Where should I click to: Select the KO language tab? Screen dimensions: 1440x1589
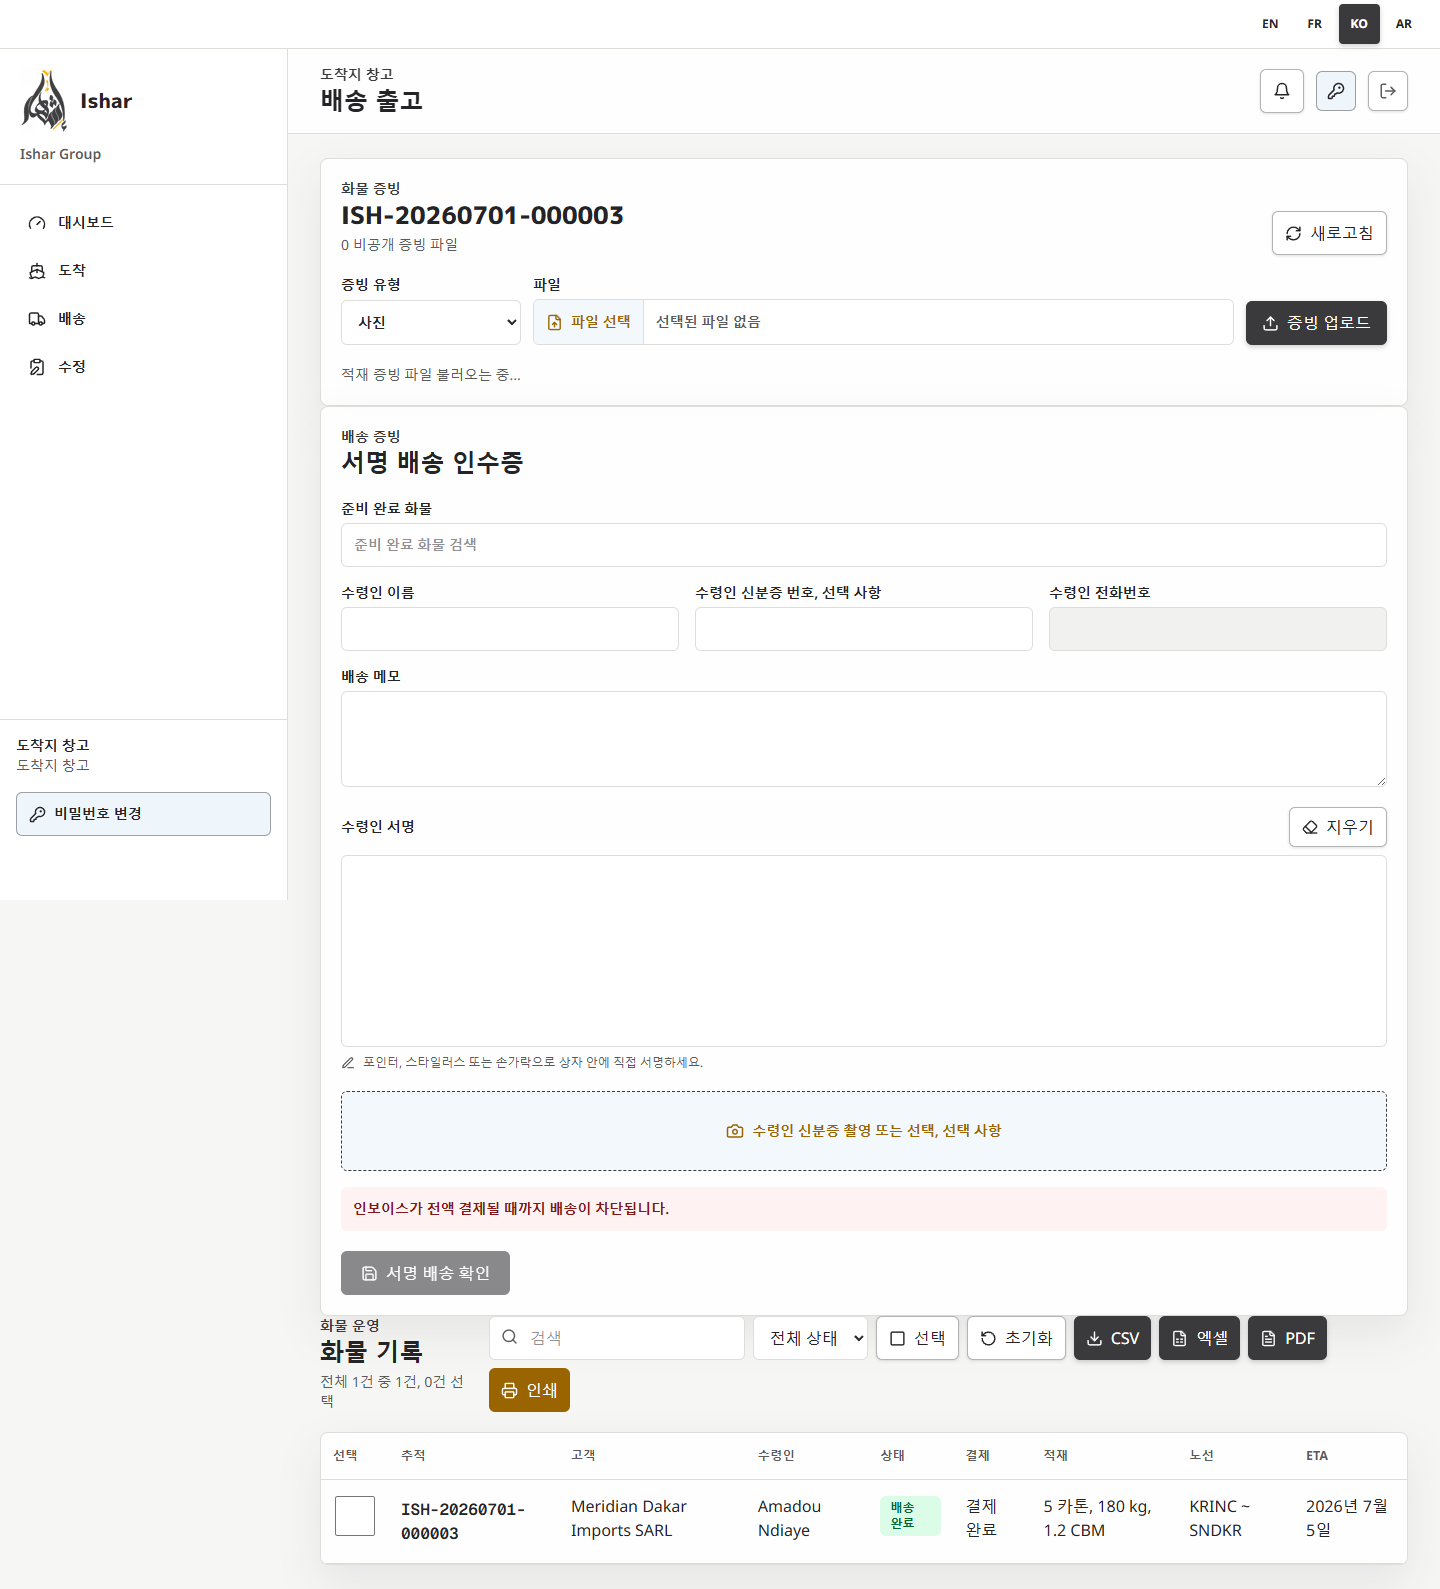click(1359, 24)
